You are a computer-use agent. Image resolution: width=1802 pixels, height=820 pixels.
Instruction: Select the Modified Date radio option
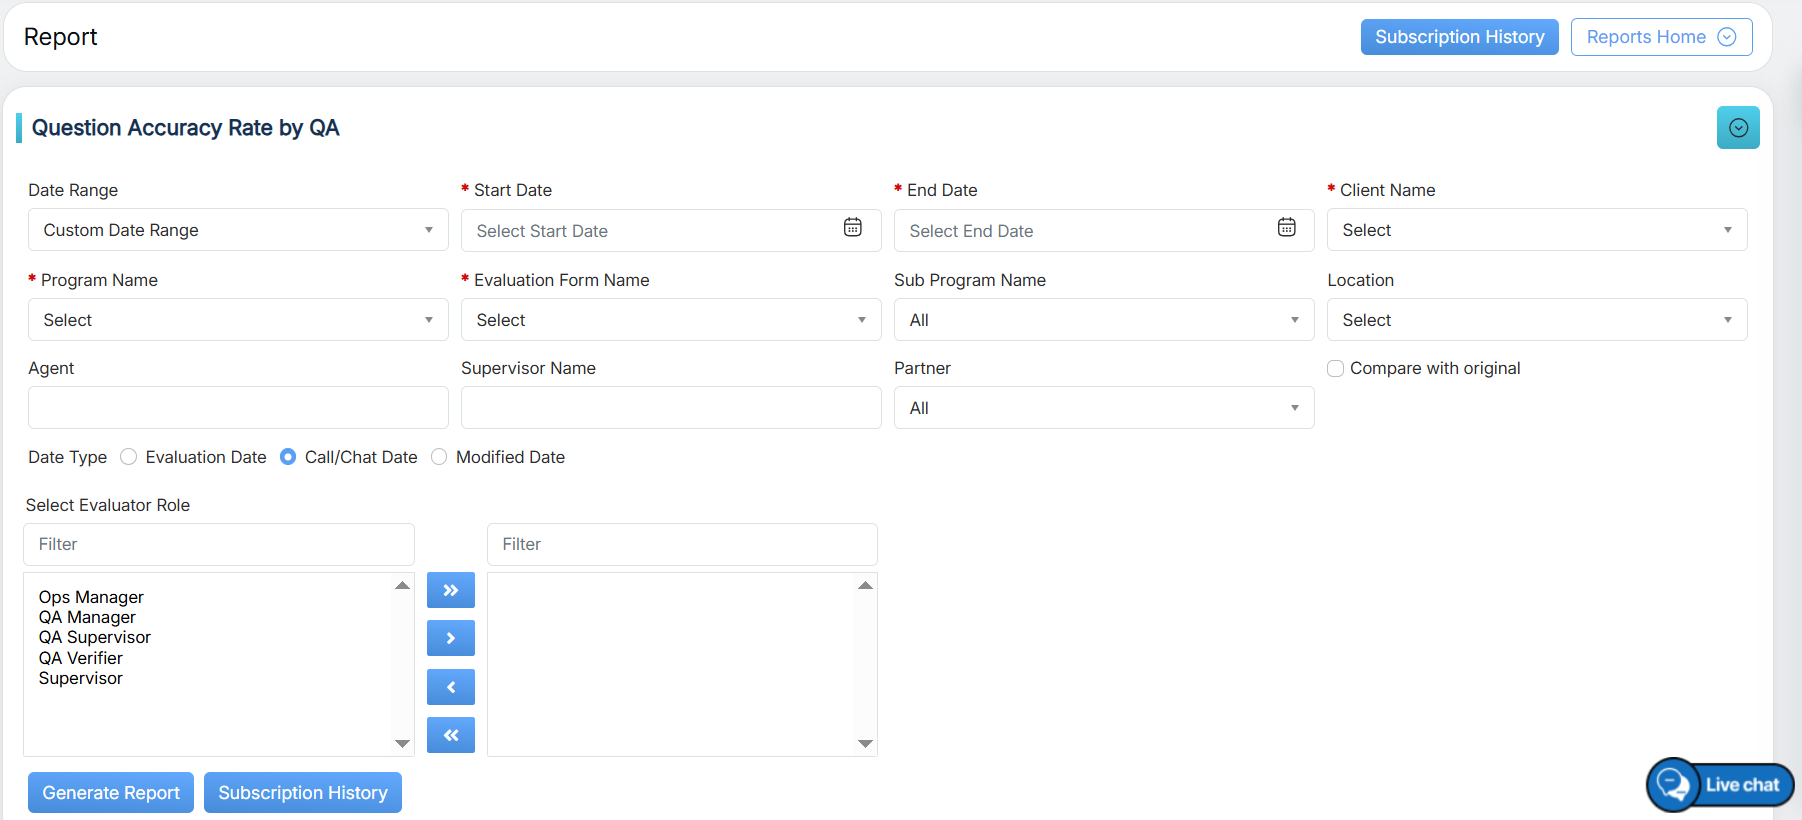point(439,457)
